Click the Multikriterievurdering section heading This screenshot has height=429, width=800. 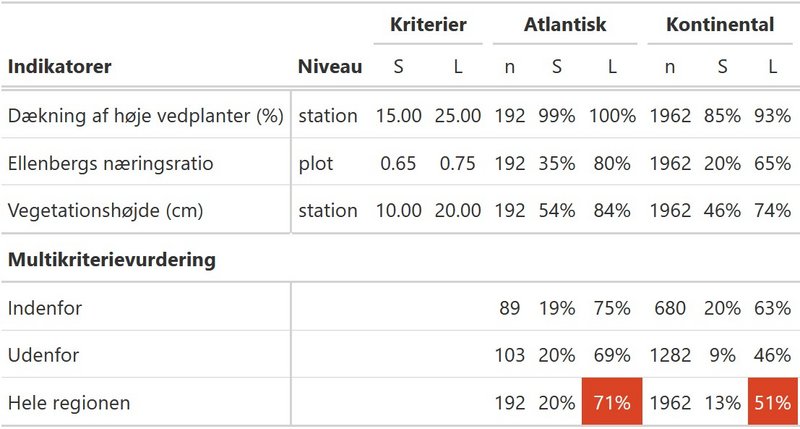tap(112, 260)
